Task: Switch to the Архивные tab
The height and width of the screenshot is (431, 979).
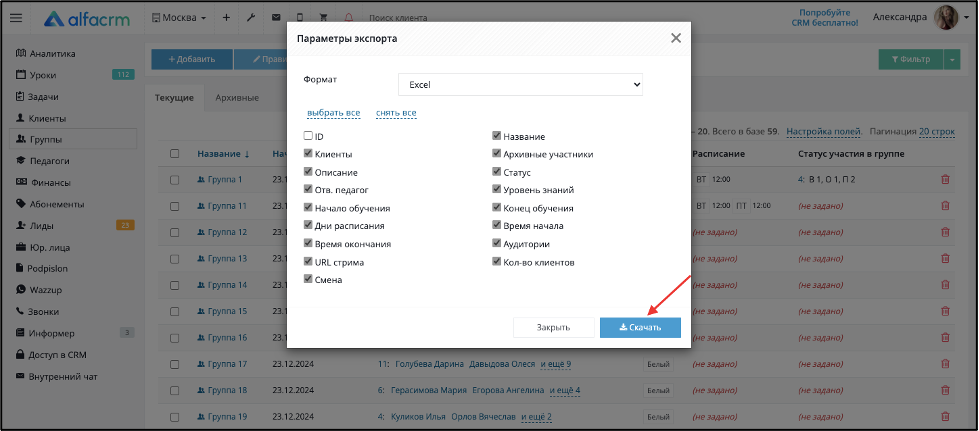Action: click(x=237, y=98)
